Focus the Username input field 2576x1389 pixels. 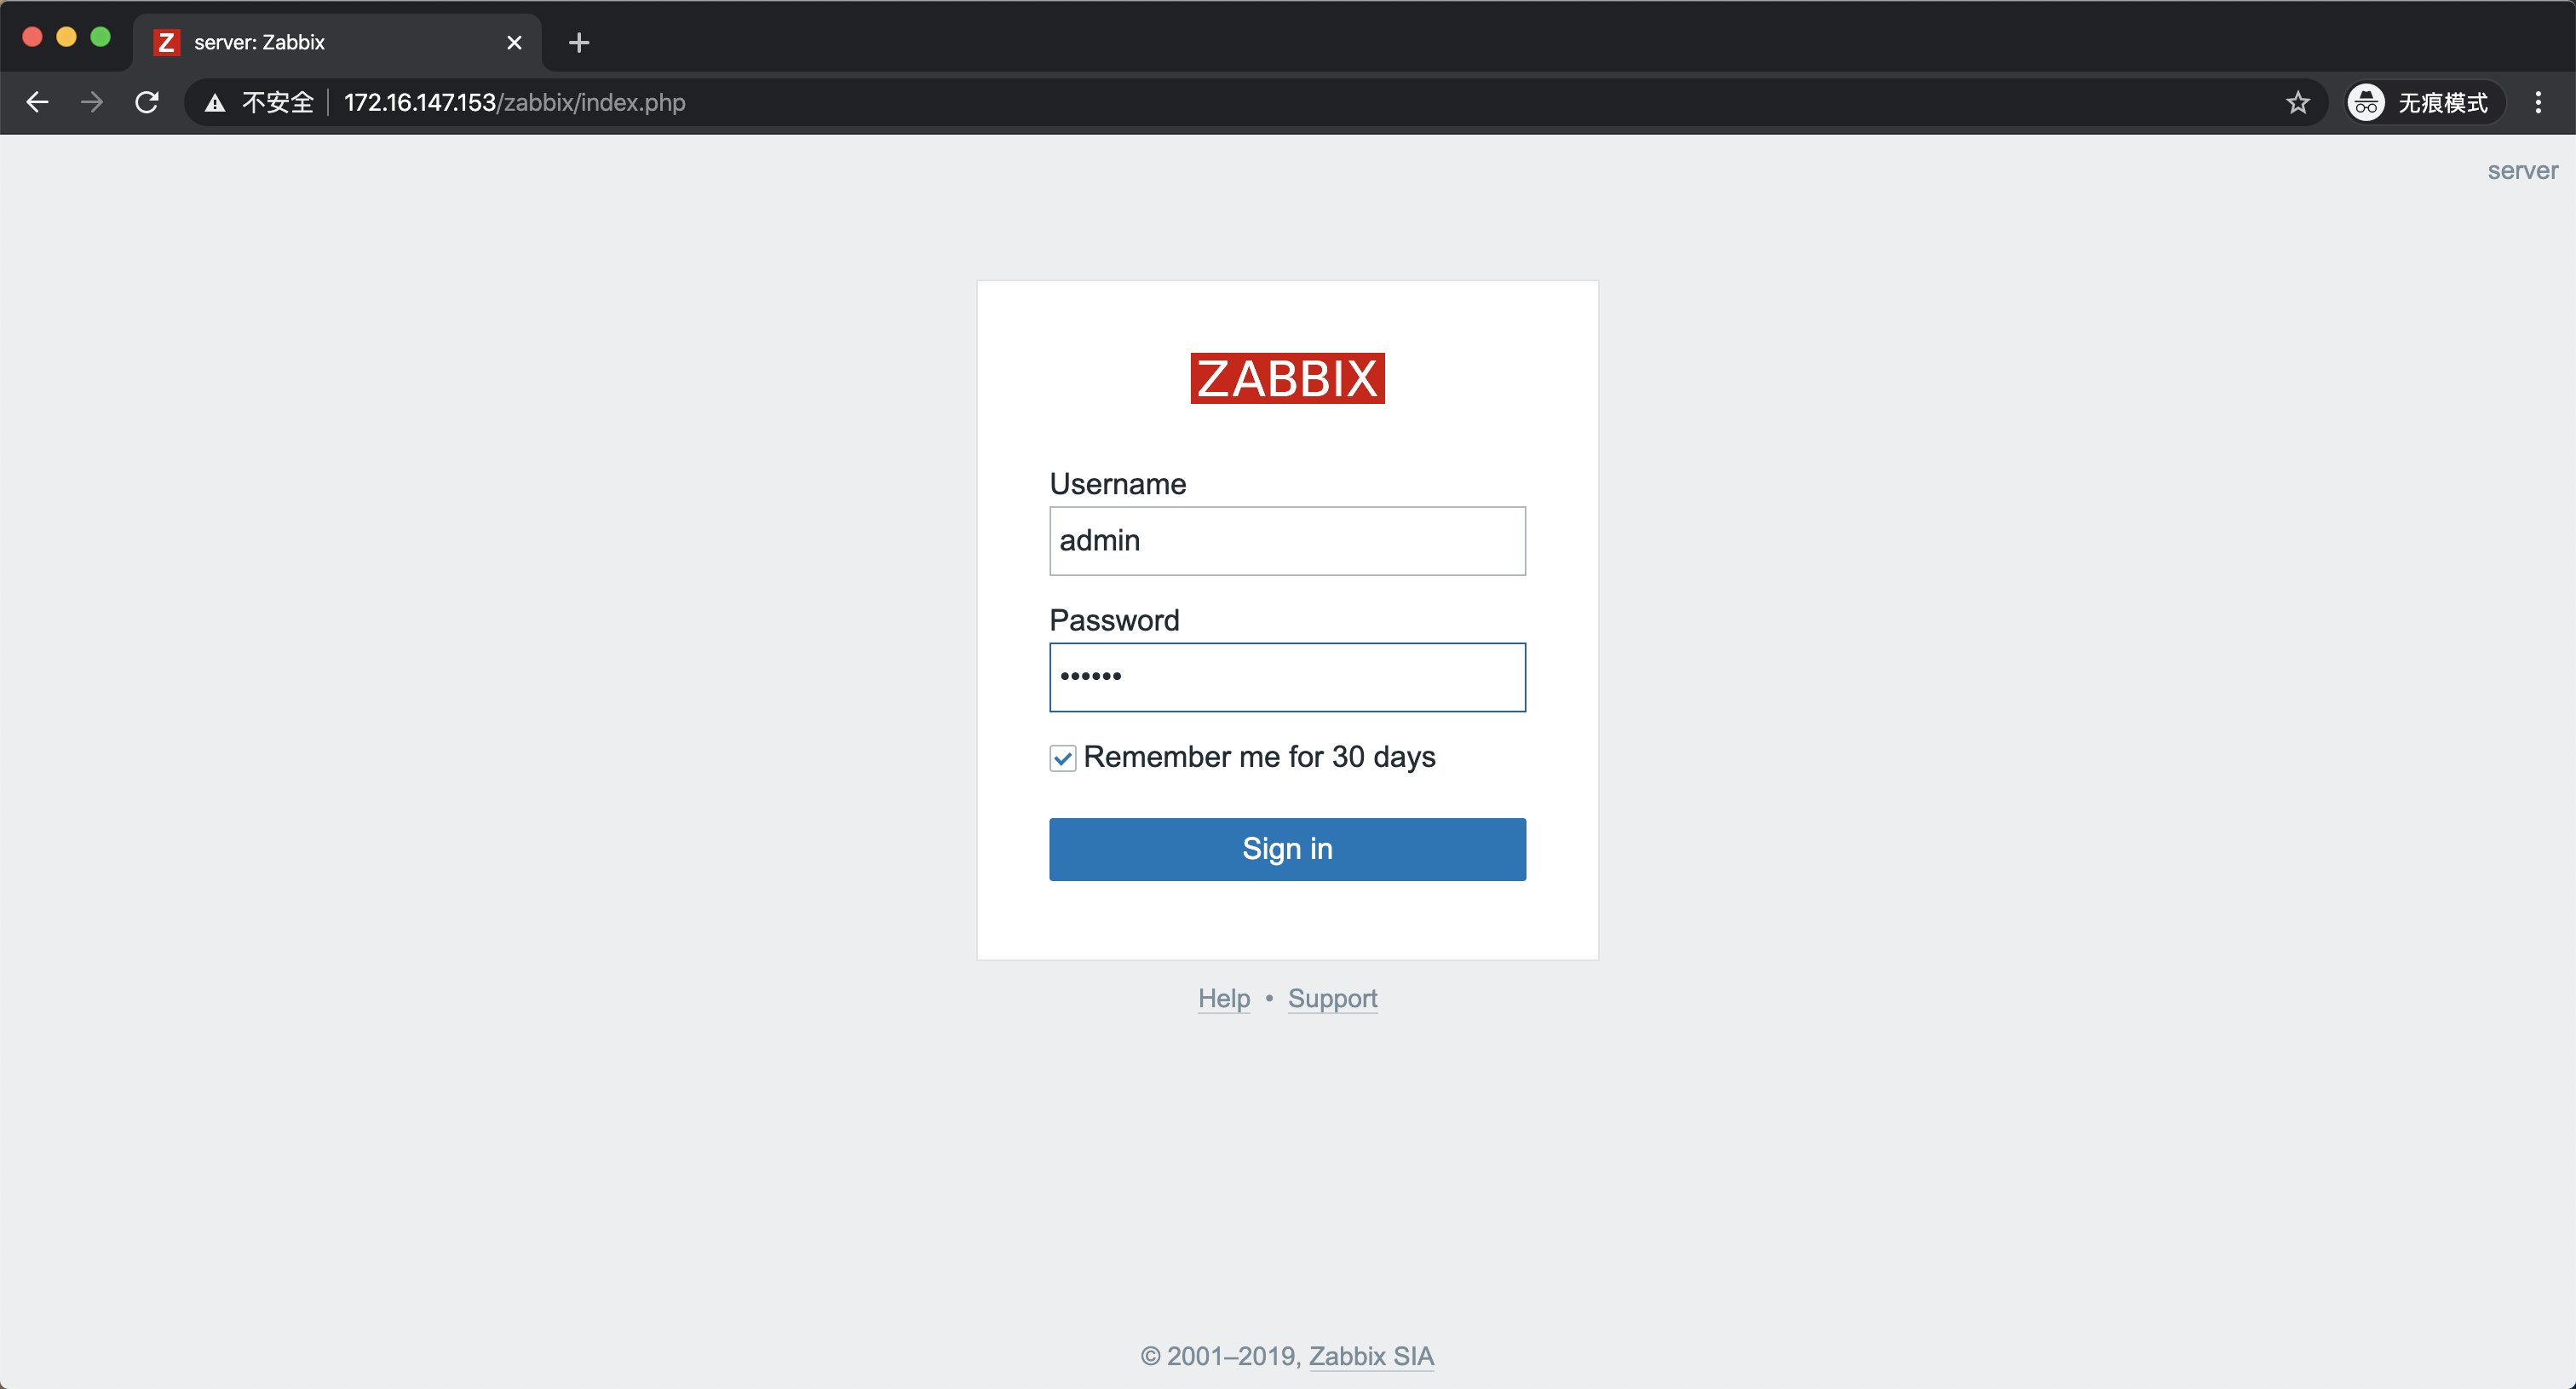coord(1287,541)
